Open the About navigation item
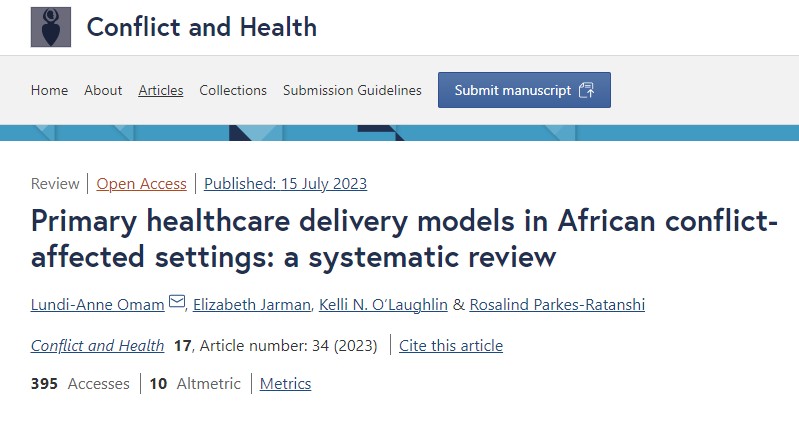The height and width of the screenshot is (423, 799). coord(103,90)
